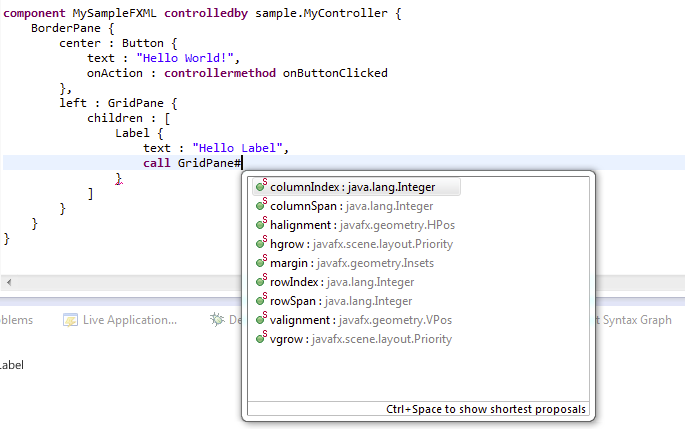The height and width of the screenshot is (429, 685).
Task: Open the Problems tab
Action: (x=16, y=320)
